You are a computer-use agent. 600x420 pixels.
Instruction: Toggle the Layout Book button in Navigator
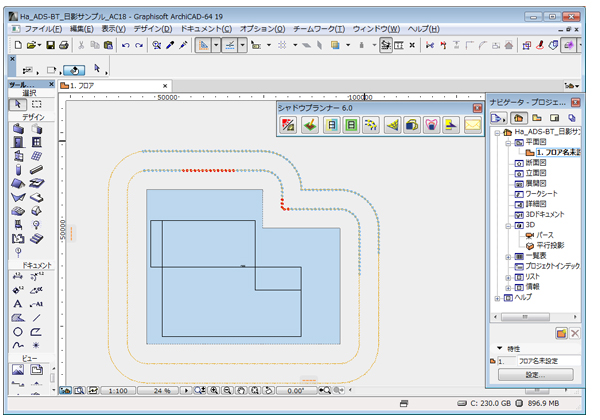[555, 118]
